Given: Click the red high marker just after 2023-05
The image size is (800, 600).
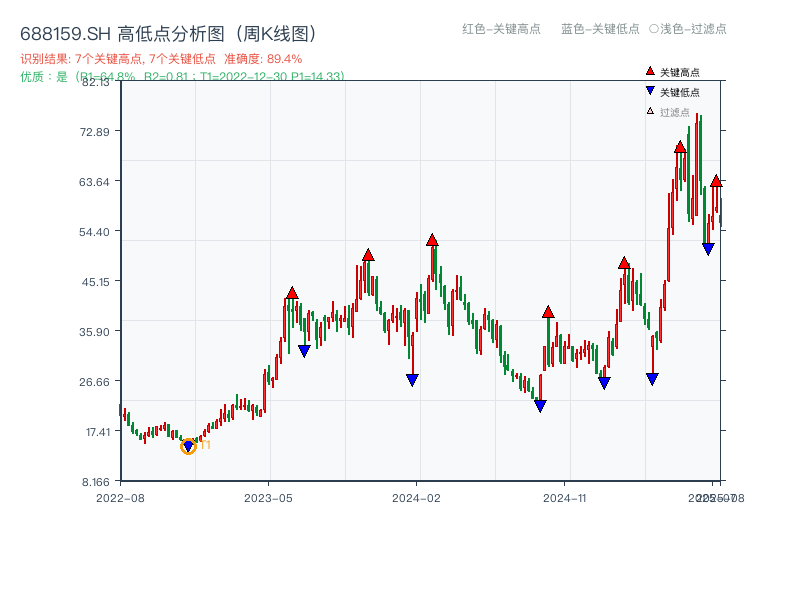Looking at the screenshot, I should [x=291, y=293].
